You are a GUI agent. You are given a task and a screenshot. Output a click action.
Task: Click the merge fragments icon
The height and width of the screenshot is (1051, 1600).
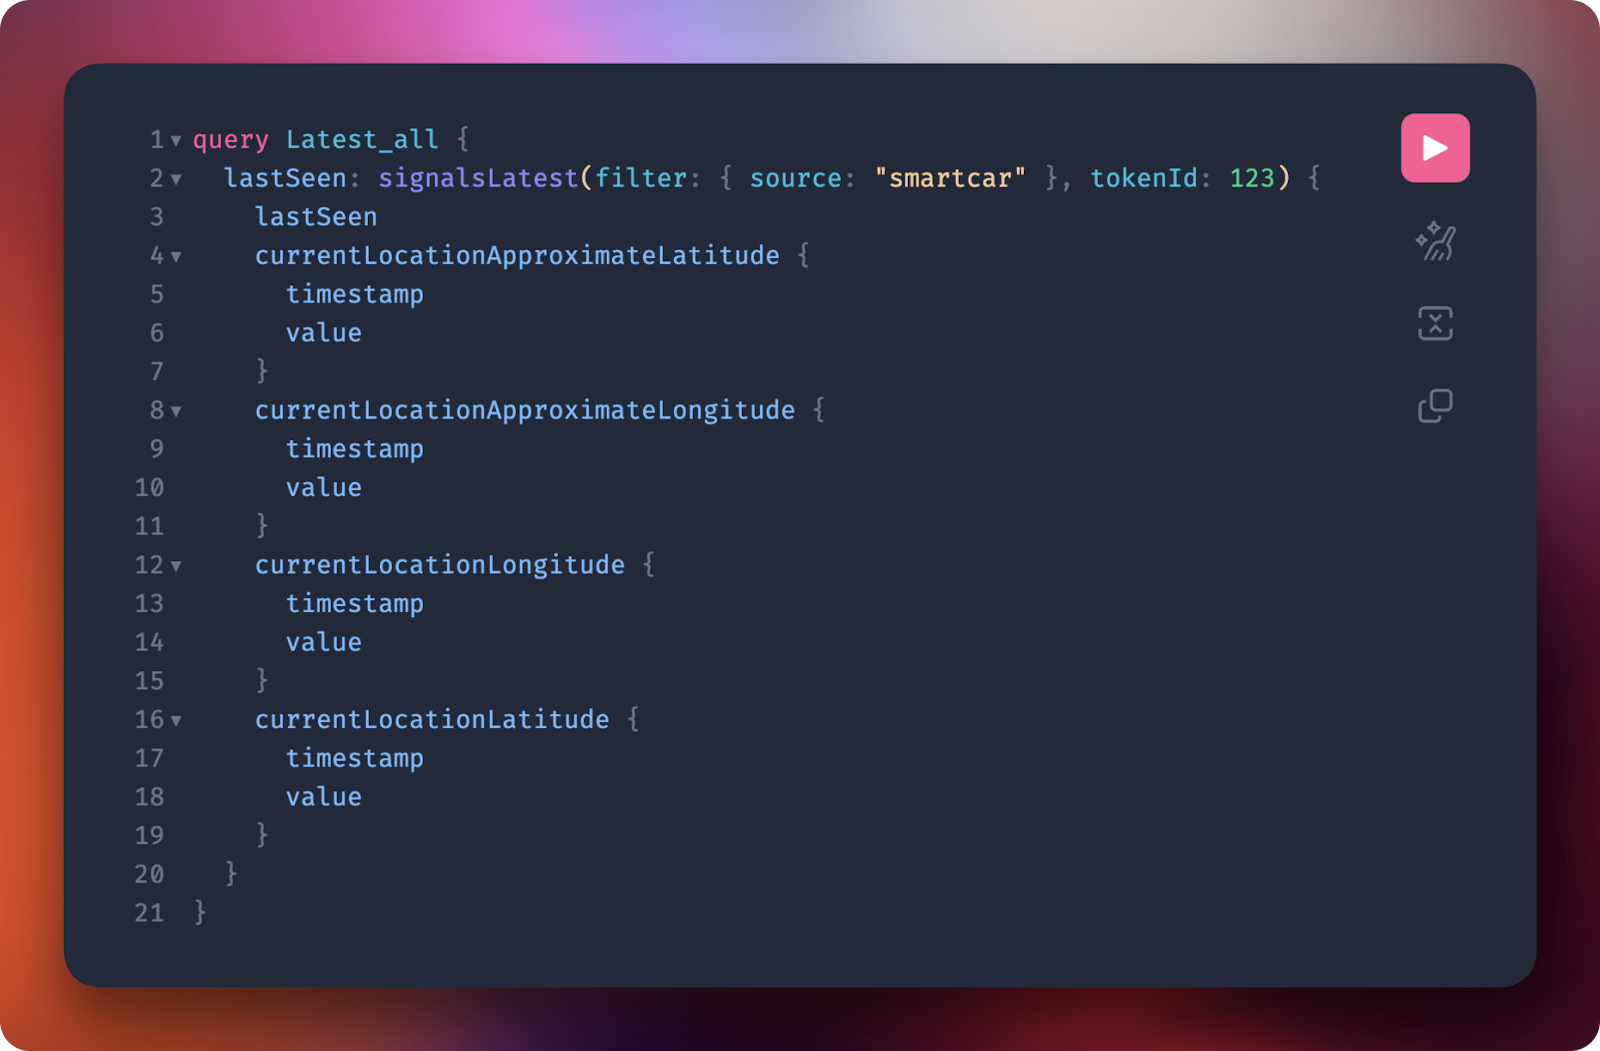coord(1435,323)
